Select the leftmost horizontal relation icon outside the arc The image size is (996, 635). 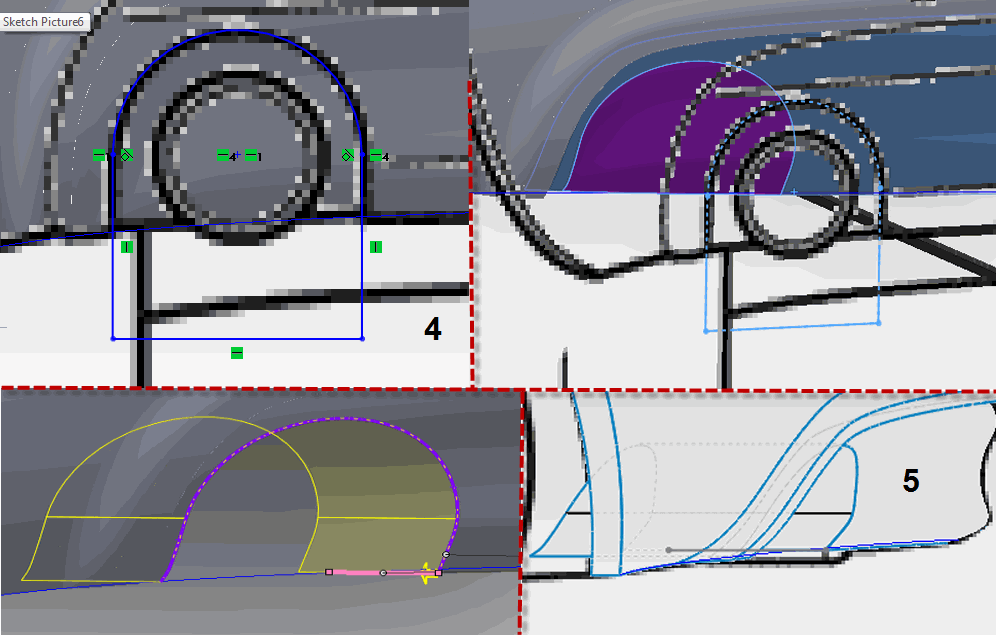click(100, 155)
